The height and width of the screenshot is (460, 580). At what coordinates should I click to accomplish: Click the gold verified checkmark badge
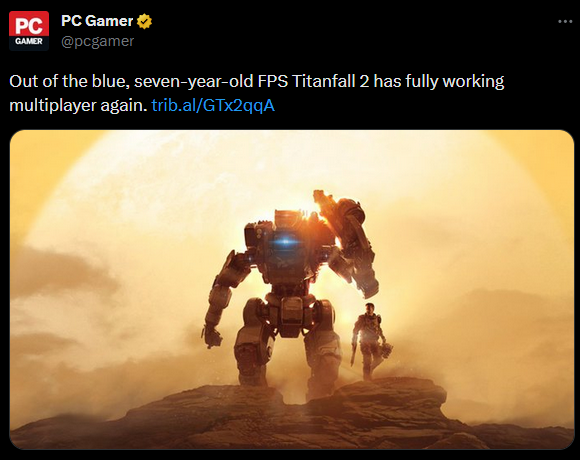144,21
